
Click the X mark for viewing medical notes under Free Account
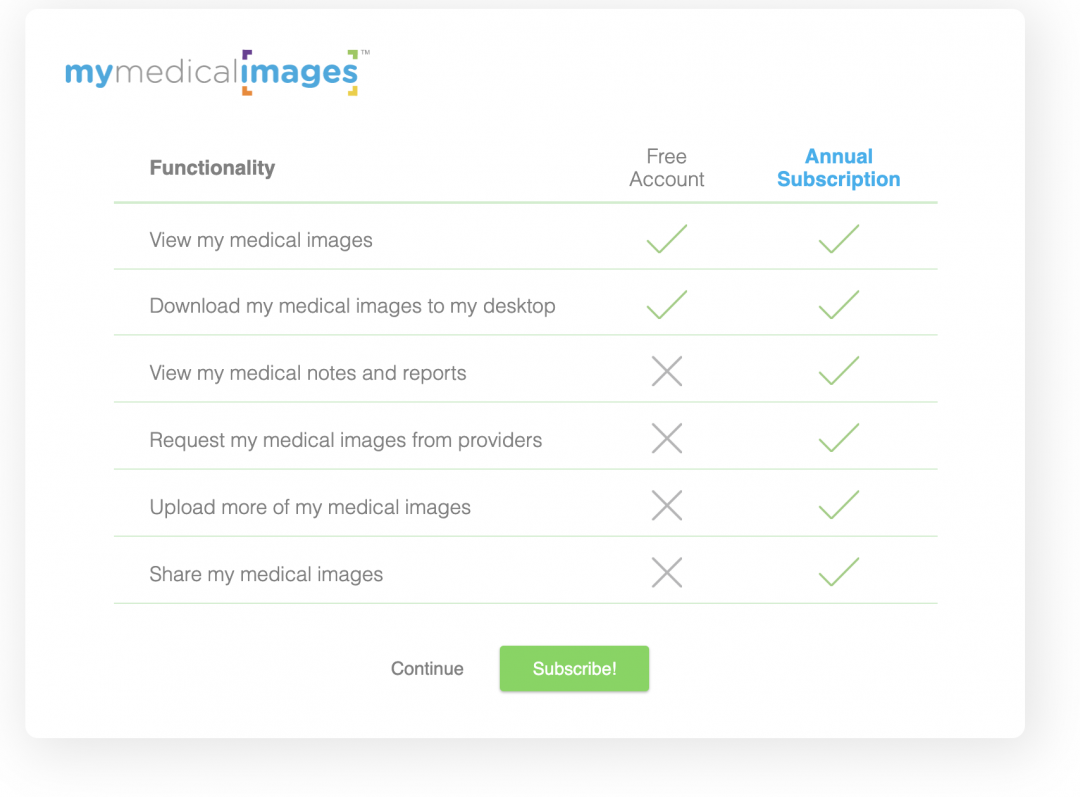point(666,371)
